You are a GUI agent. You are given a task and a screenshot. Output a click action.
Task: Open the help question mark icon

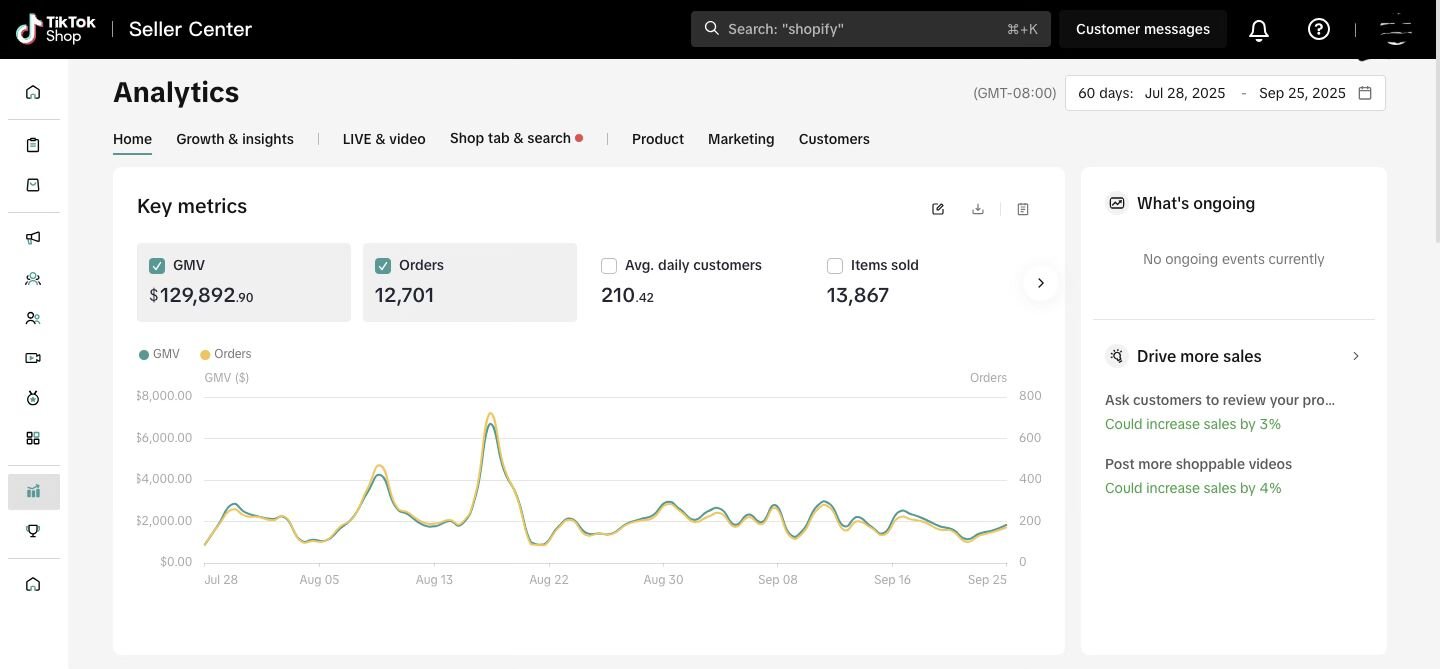[1318, 30]
